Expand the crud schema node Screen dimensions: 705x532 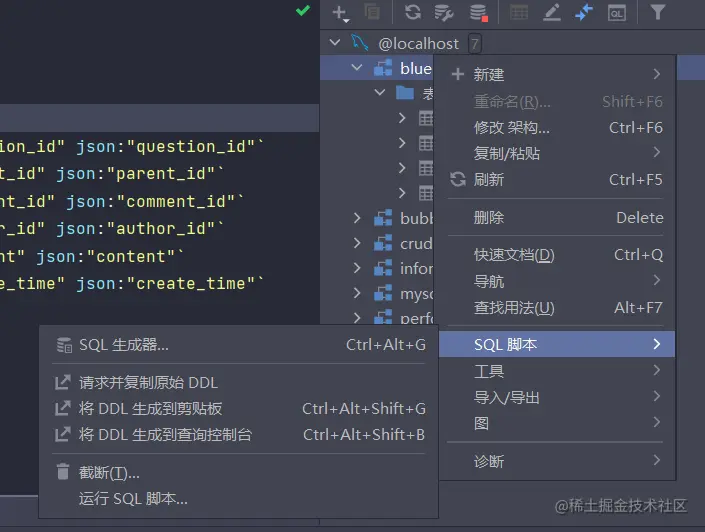tap(357, 243)
